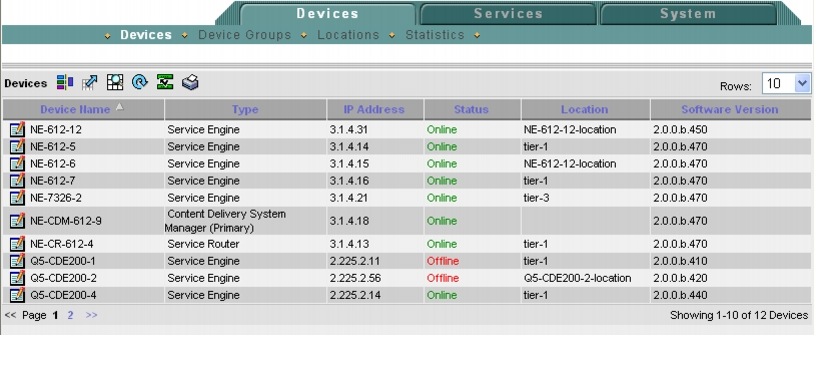The width and height of the screenshot is (840, 366).
Task: Sort by Type column header
Action: tap(245, 109)
